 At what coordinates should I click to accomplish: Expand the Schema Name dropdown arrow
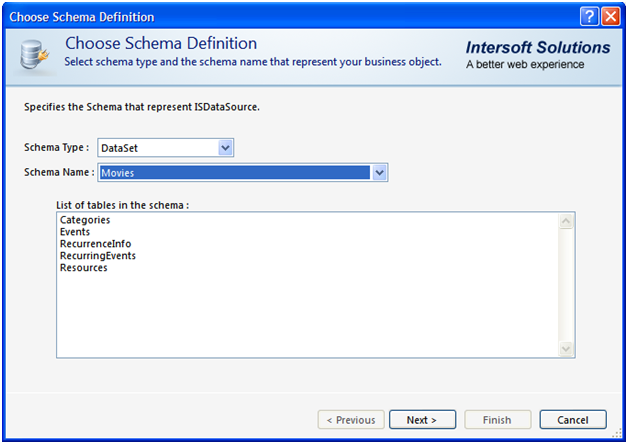379,173
